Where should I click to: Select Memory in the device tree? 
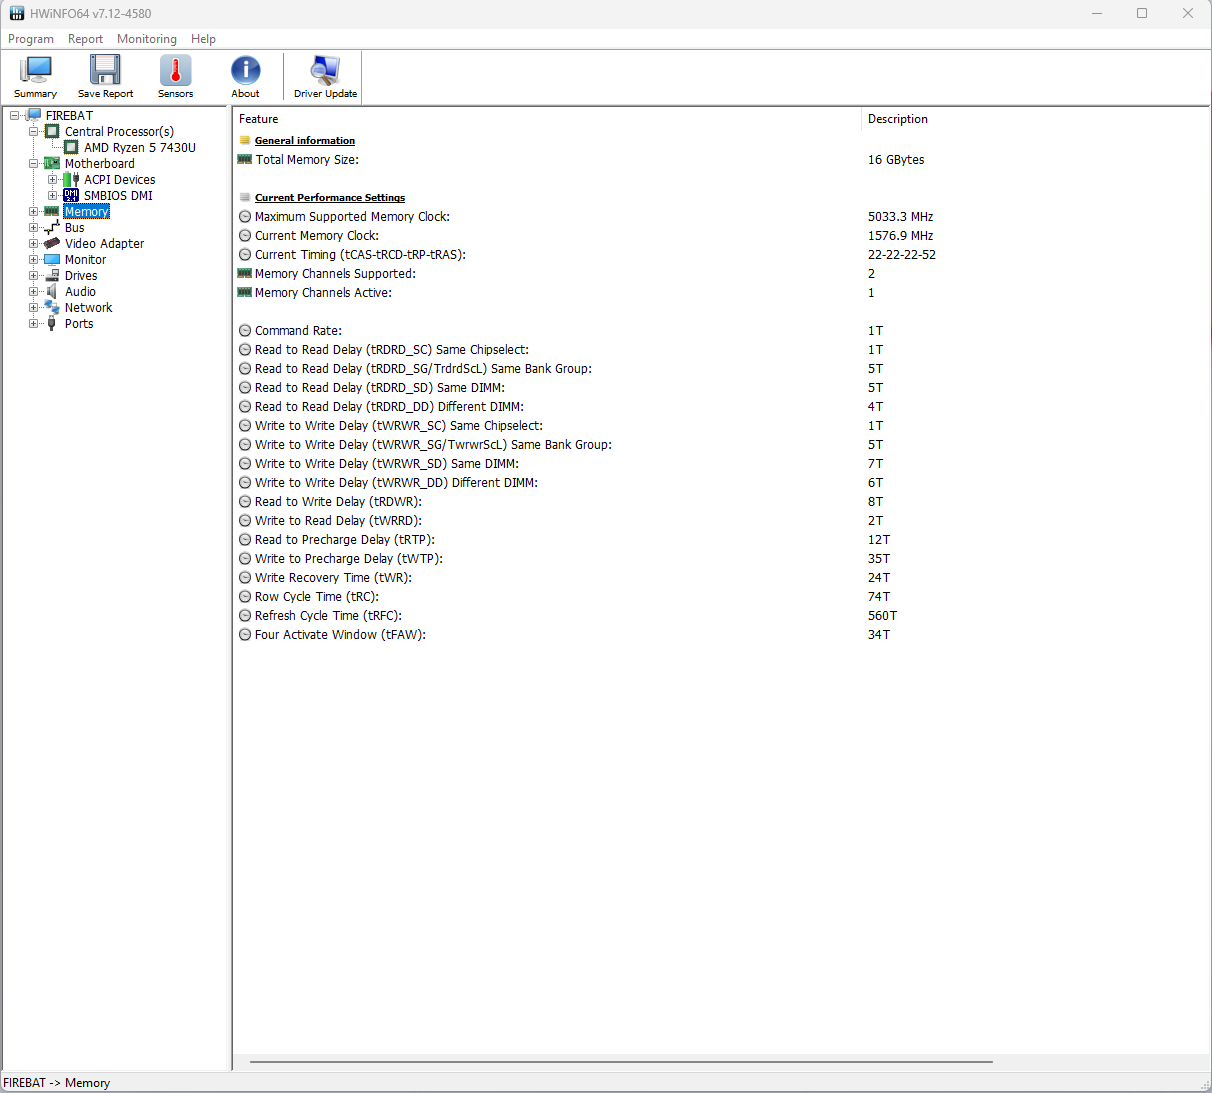pos(86,211)
